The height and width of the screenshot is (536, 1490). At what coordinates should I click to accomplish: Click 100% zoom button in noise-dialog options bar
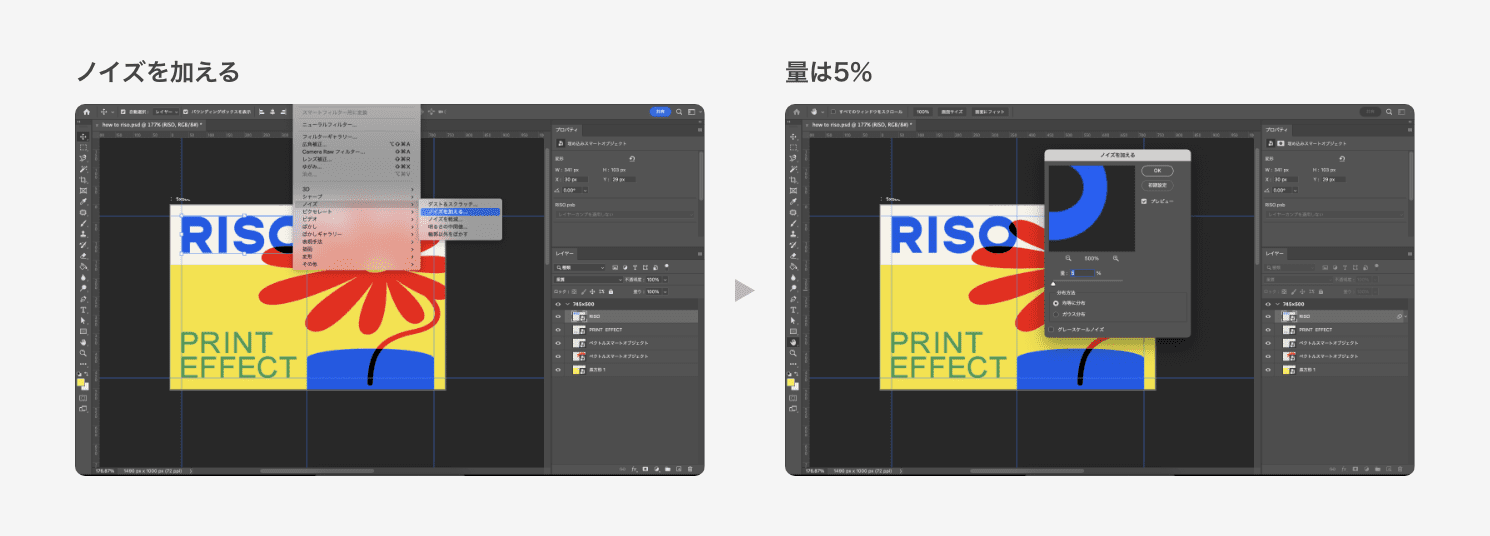click(x=923, y=111)
